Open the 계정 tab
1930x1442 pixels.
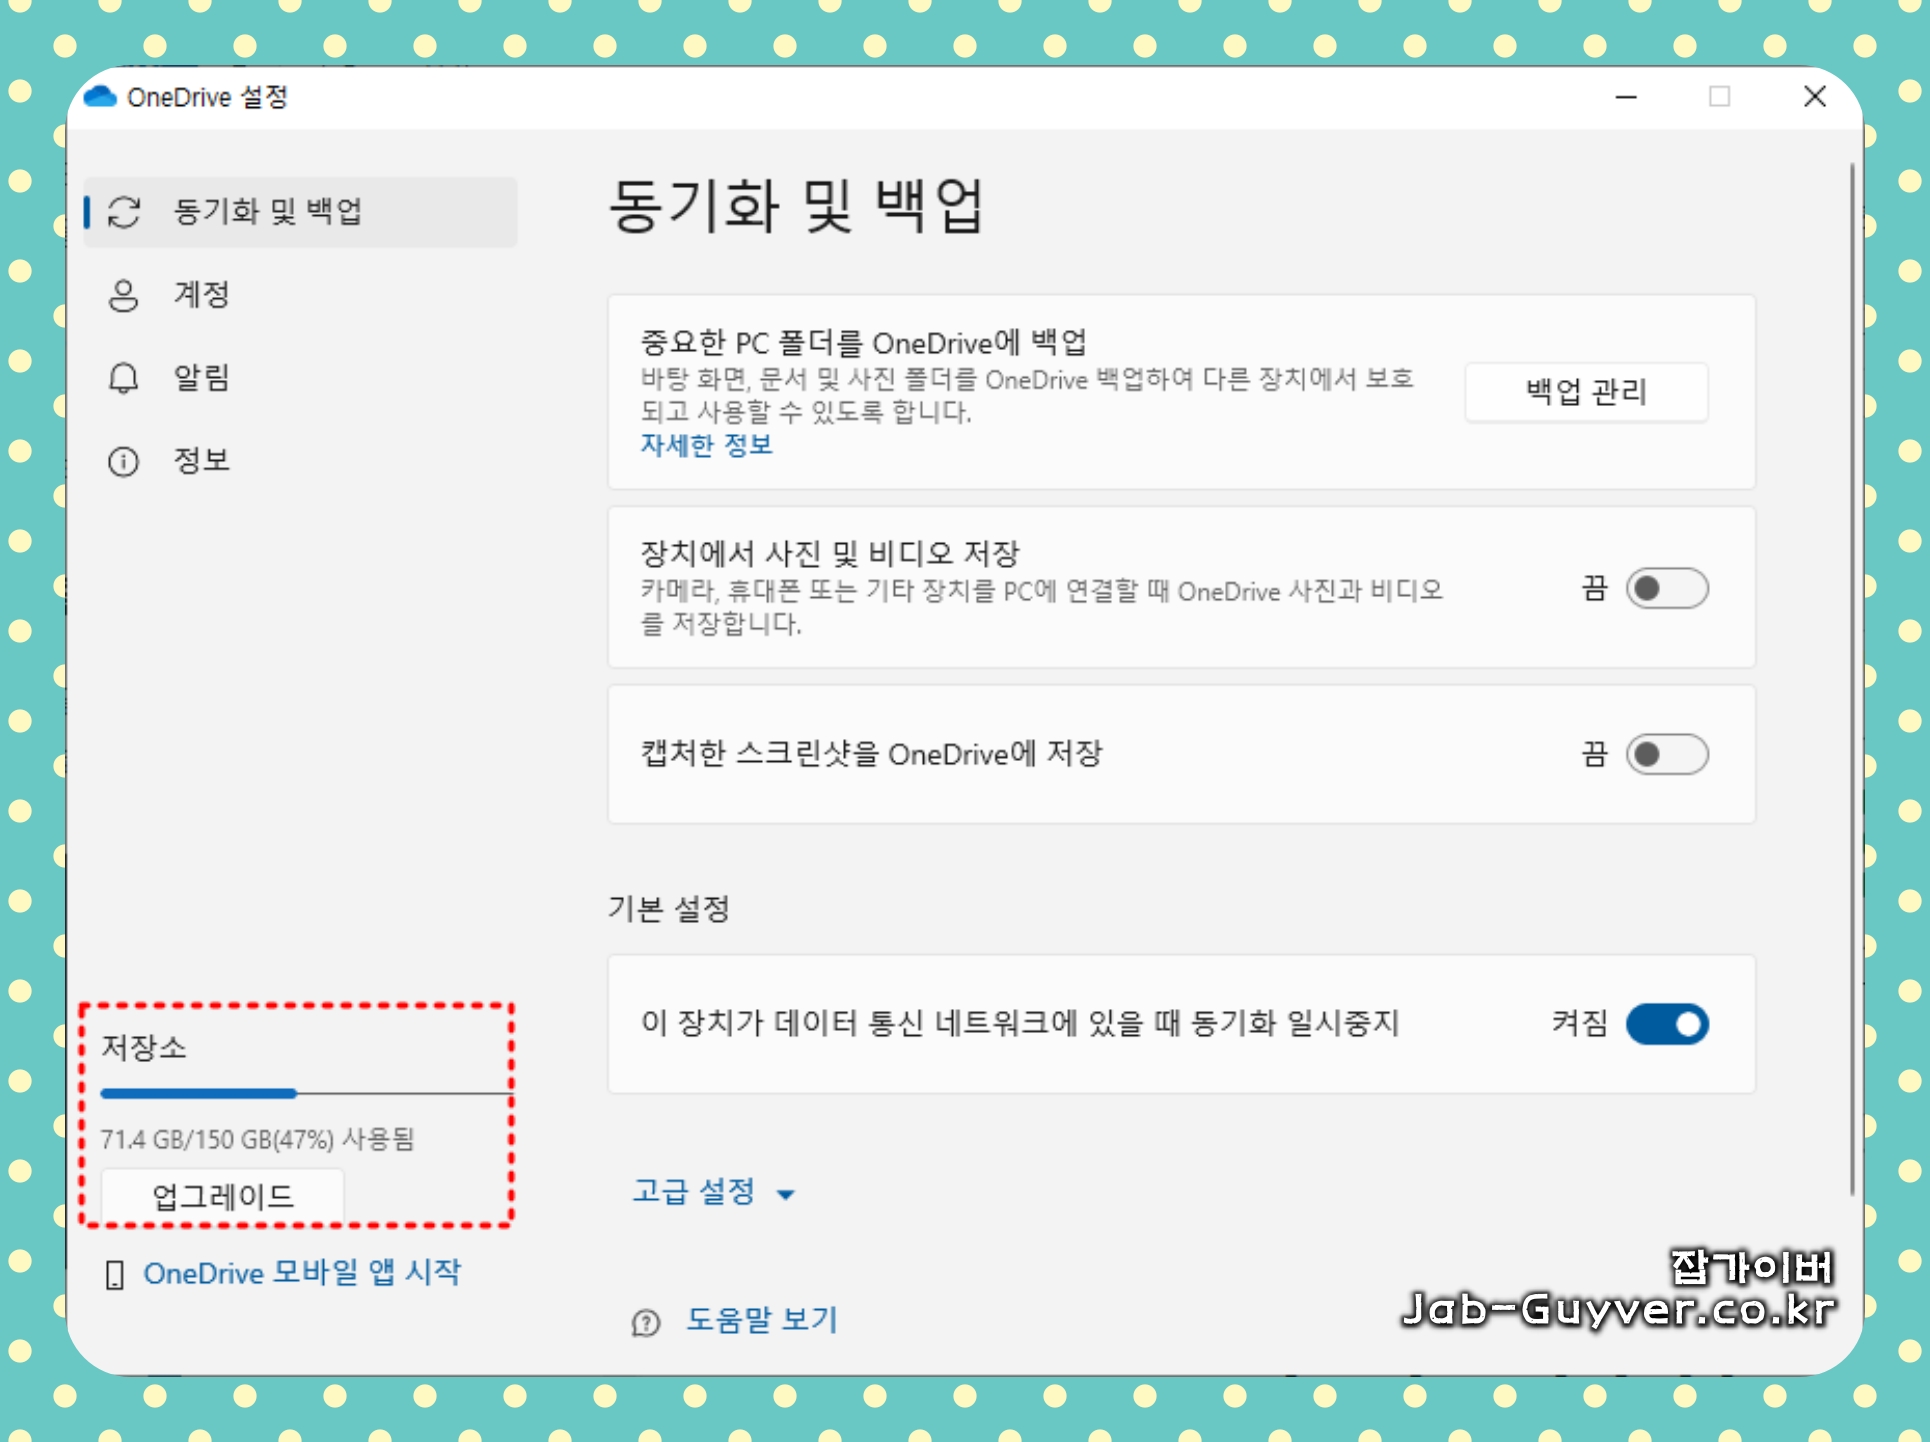[x=201, y=295]
